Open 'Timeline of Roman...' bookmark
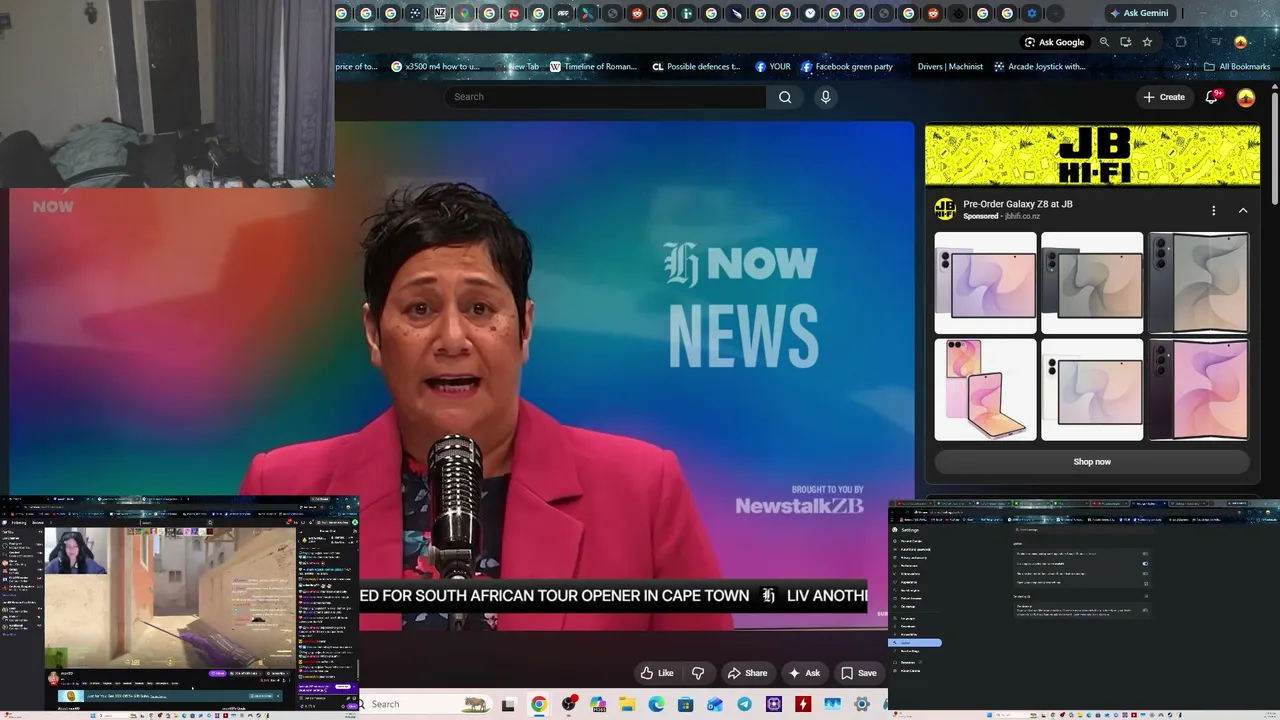 [593, 67]
